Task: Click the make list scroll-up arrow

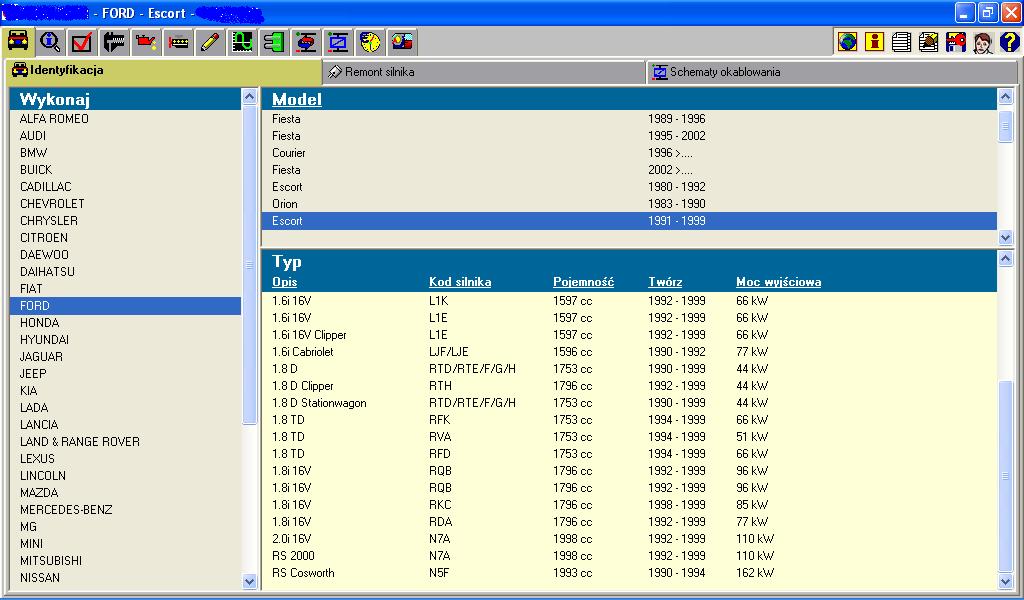Action: point(249,97)
